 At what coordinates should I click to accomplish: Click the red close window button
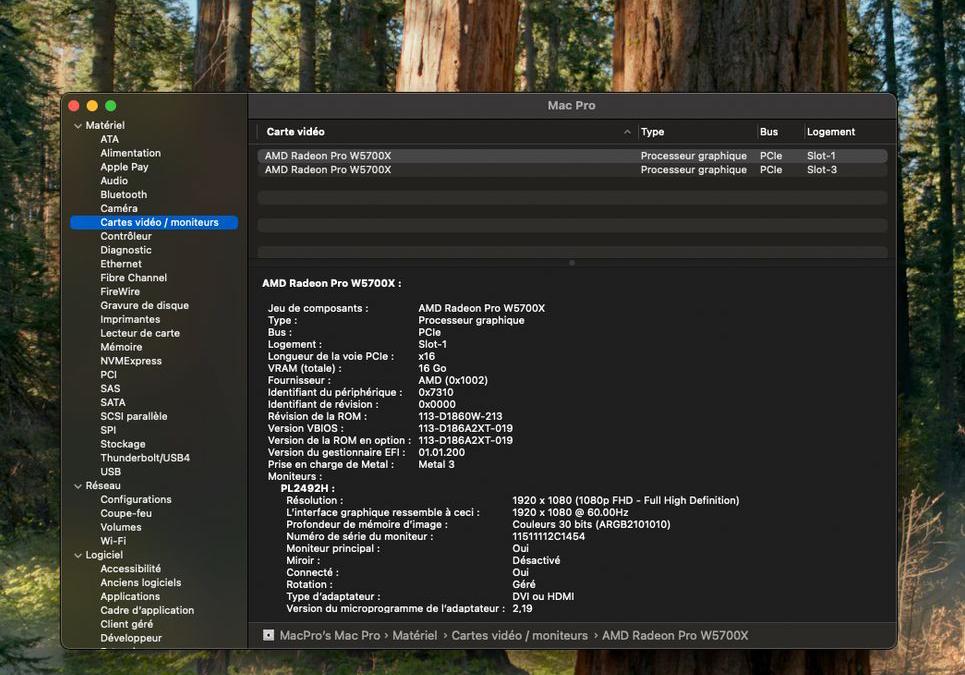(x=74, y=106)
